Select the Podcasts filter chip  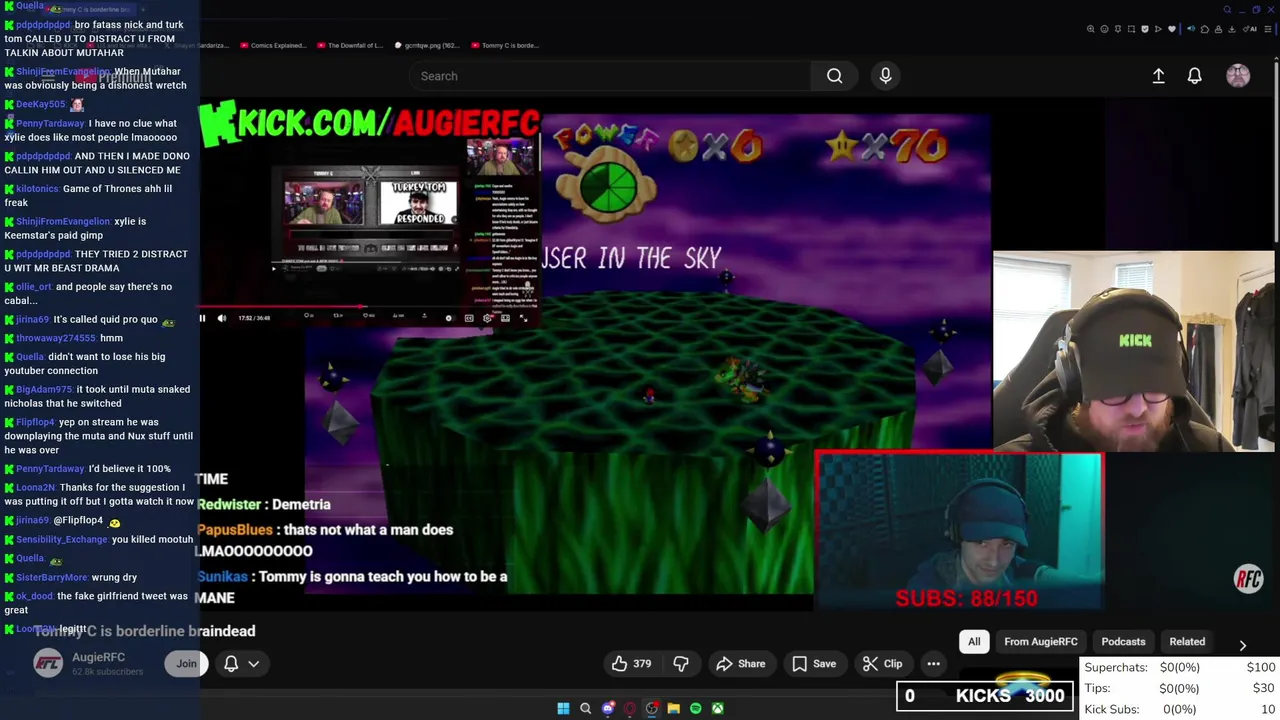(x=1123, y=641)
